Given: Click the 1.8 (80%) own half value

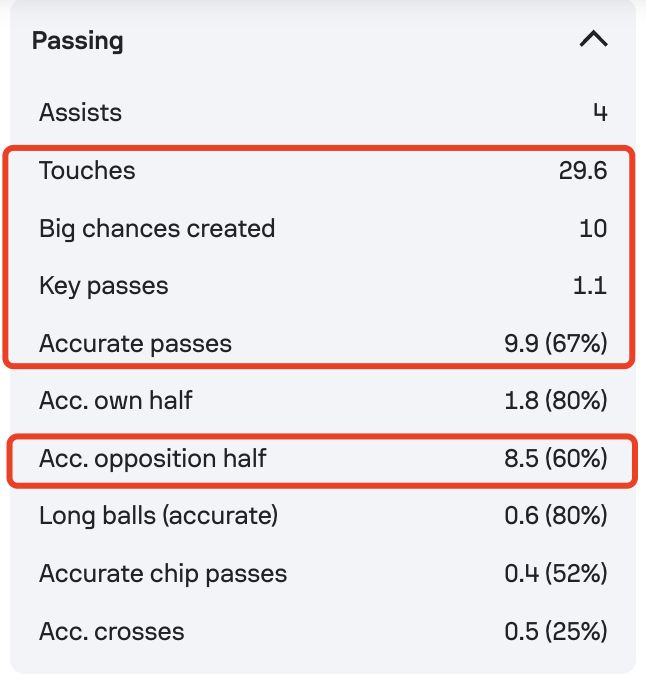Looking at the screenshot, I should [556, 400].
